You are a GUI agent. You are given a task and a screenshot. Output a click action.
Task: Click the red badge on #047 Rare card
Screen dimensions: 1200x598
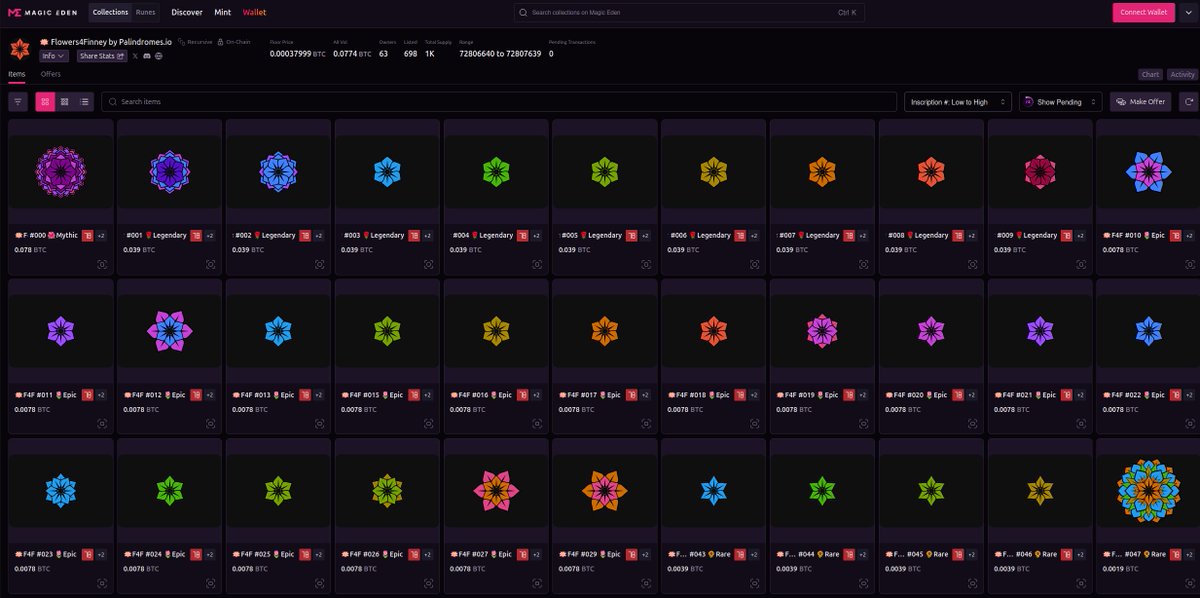click(1177, 553)
